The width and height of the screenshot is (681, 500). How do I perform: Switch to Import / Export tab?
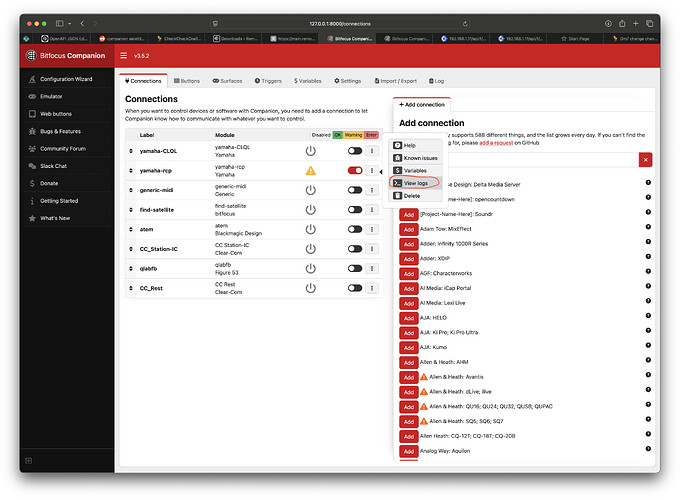tap(395, 81)
